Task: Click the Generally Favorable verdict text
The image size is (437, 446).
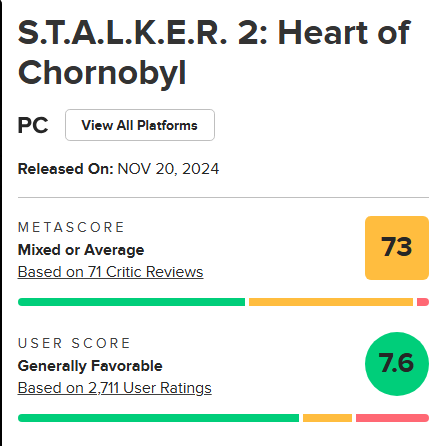Action: (x=90, y=366)
